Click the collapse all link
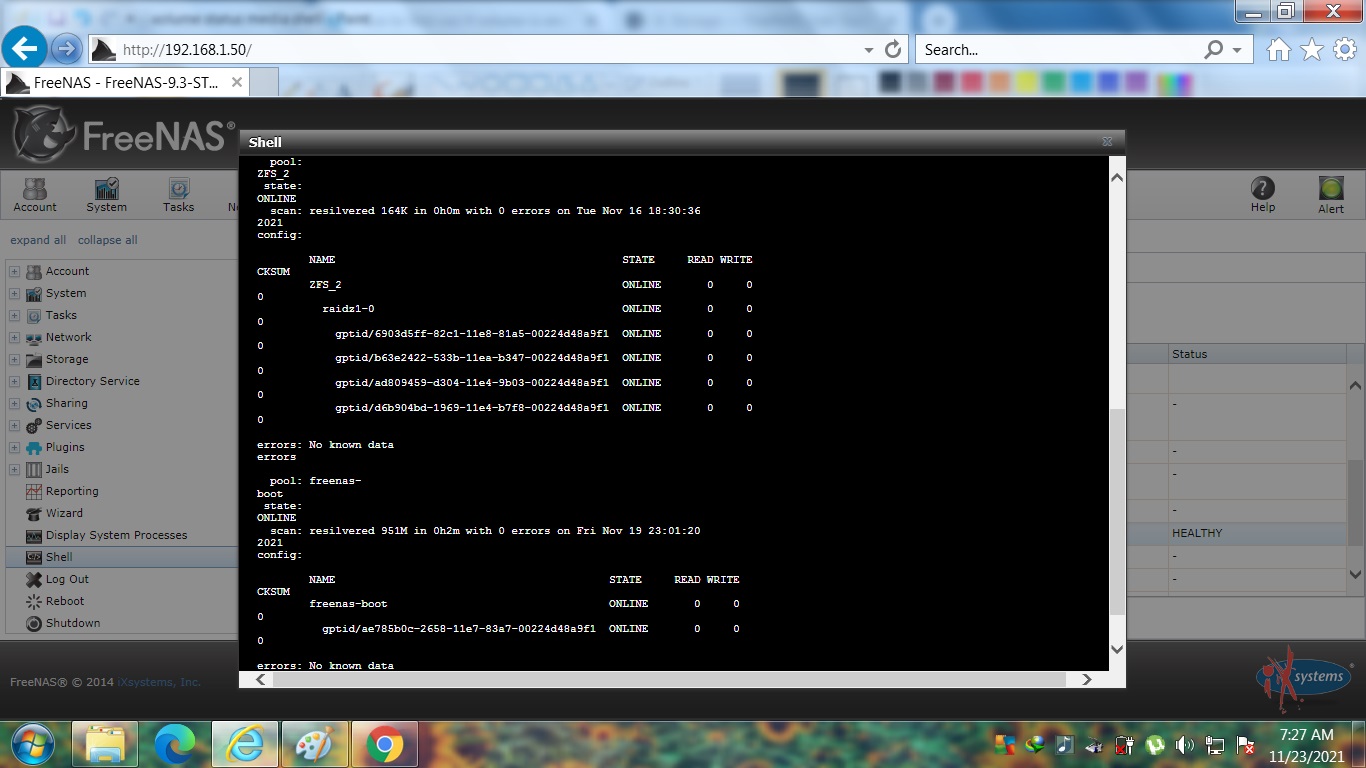The image size is (1366, 768). (108, 240)
